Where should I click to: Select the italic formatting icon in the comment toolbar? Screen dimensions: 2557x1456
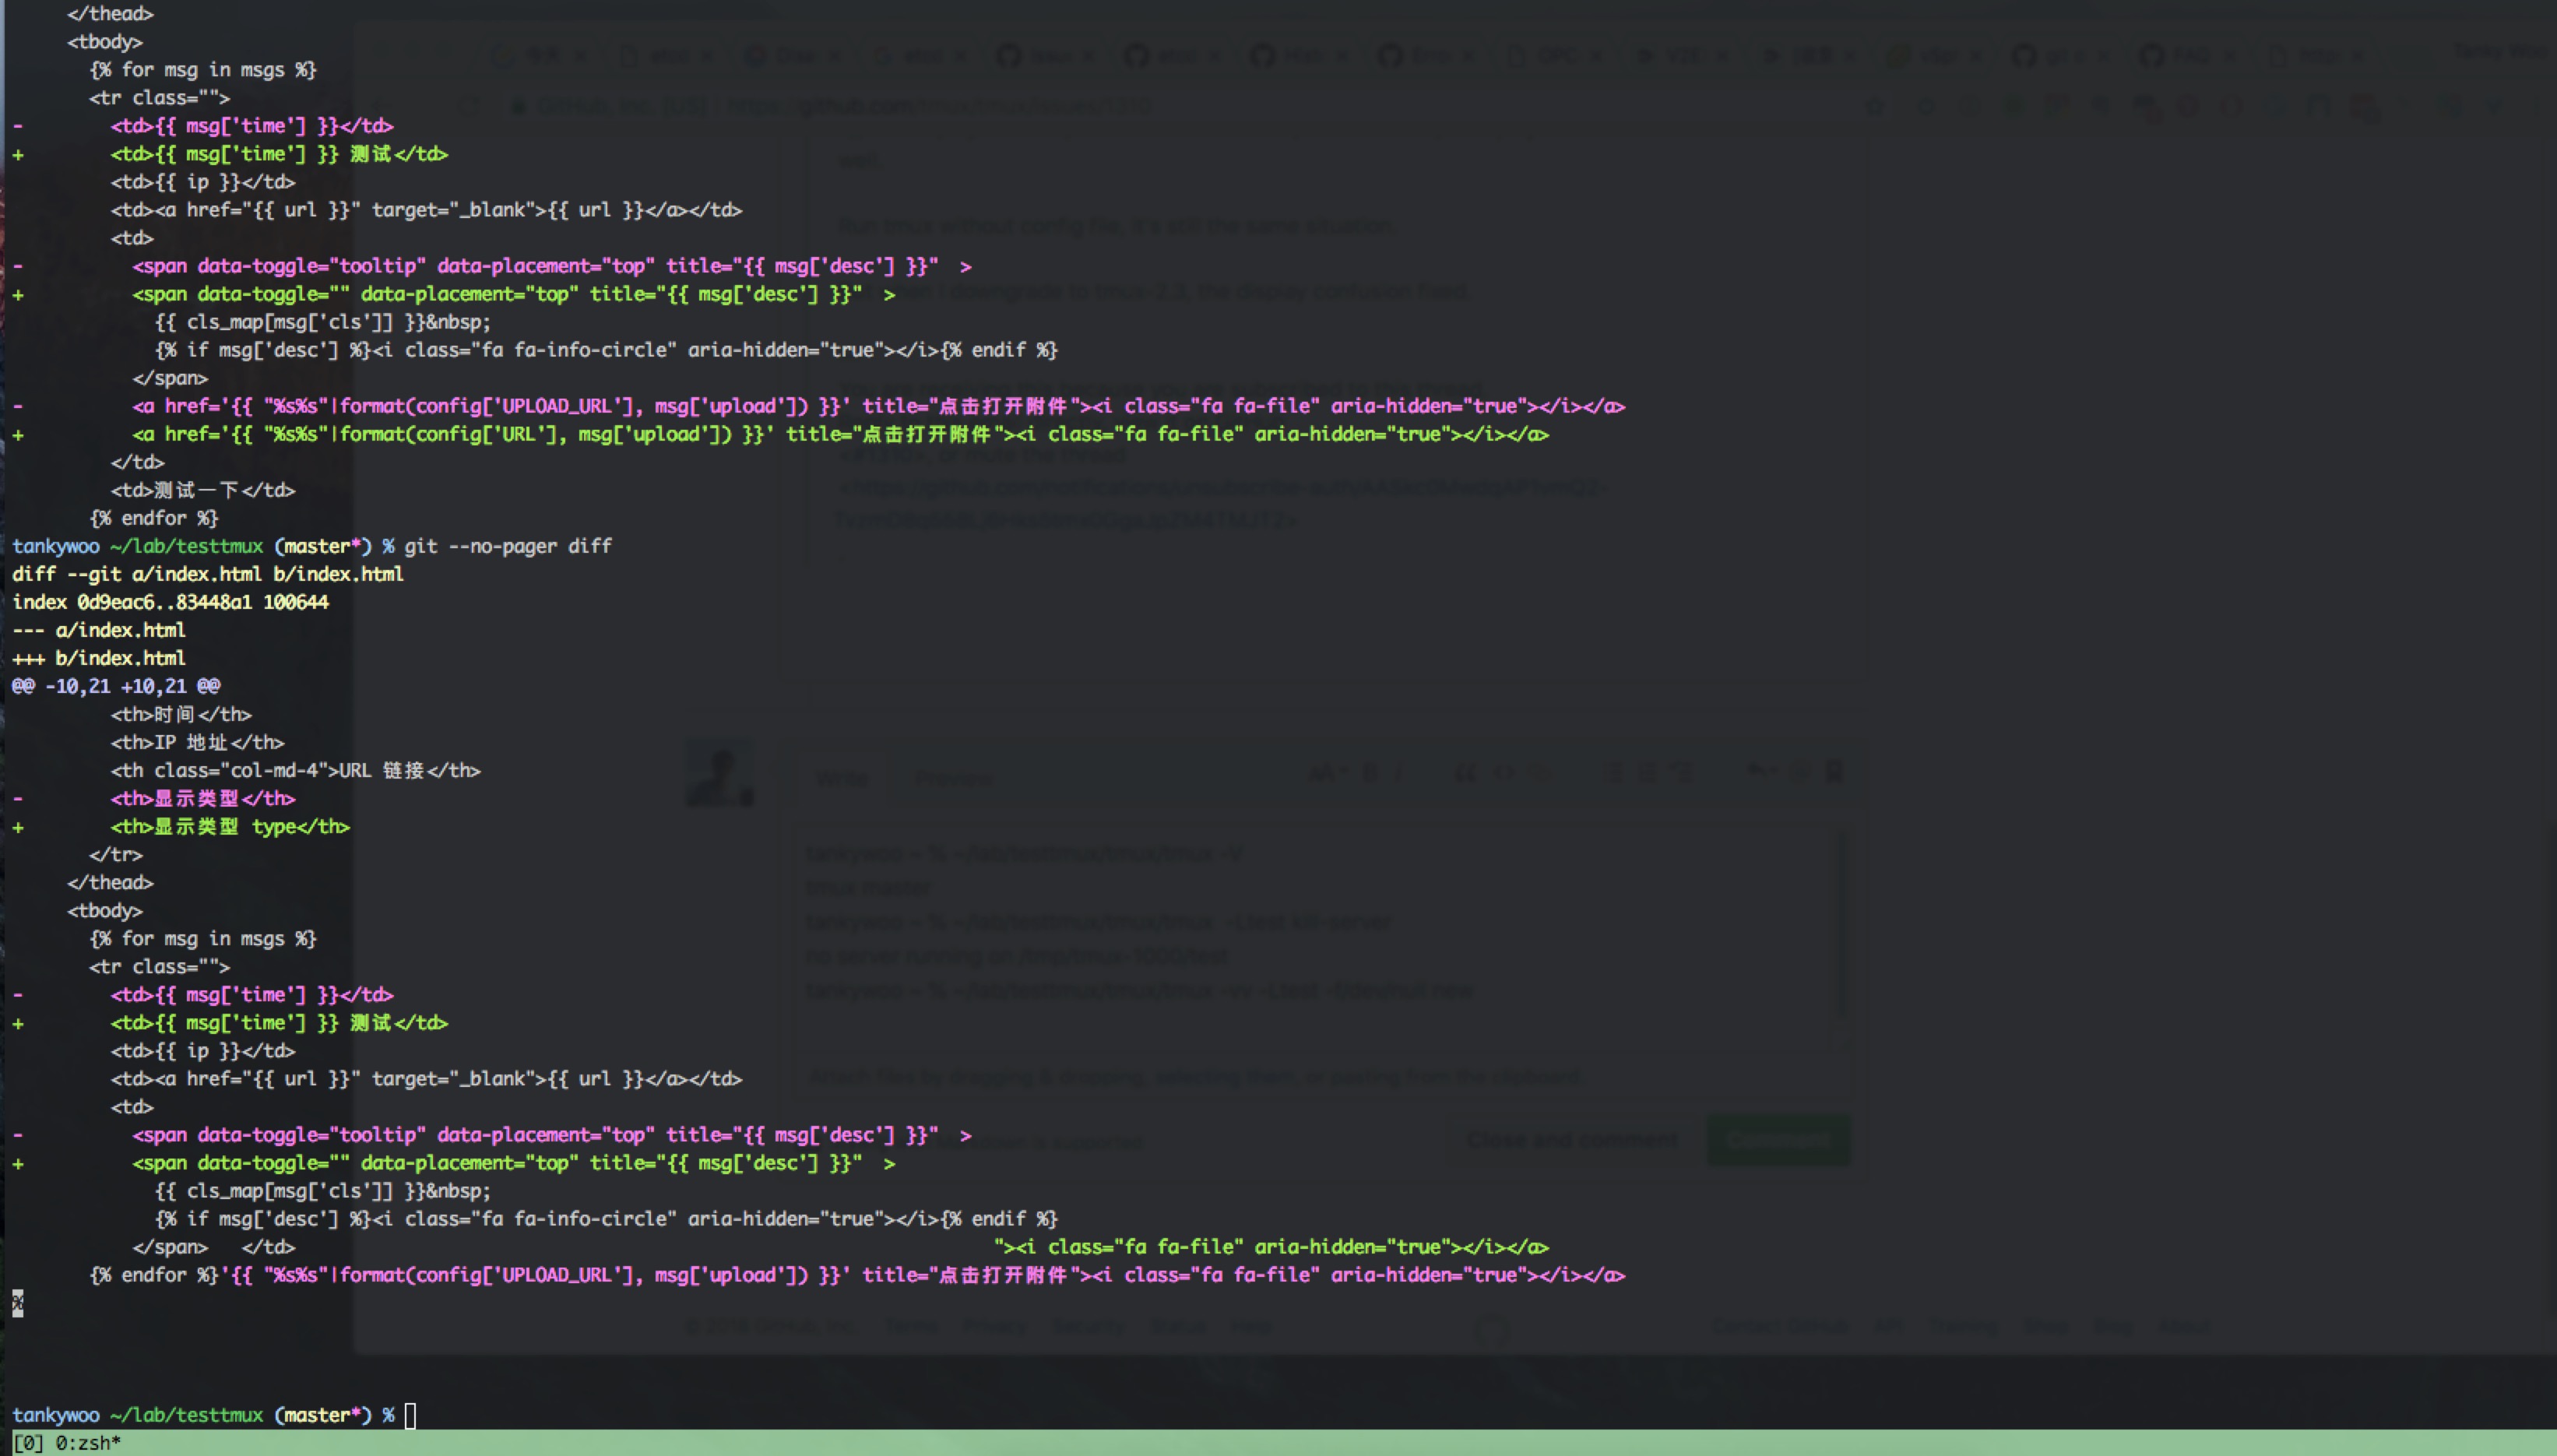1399,772
